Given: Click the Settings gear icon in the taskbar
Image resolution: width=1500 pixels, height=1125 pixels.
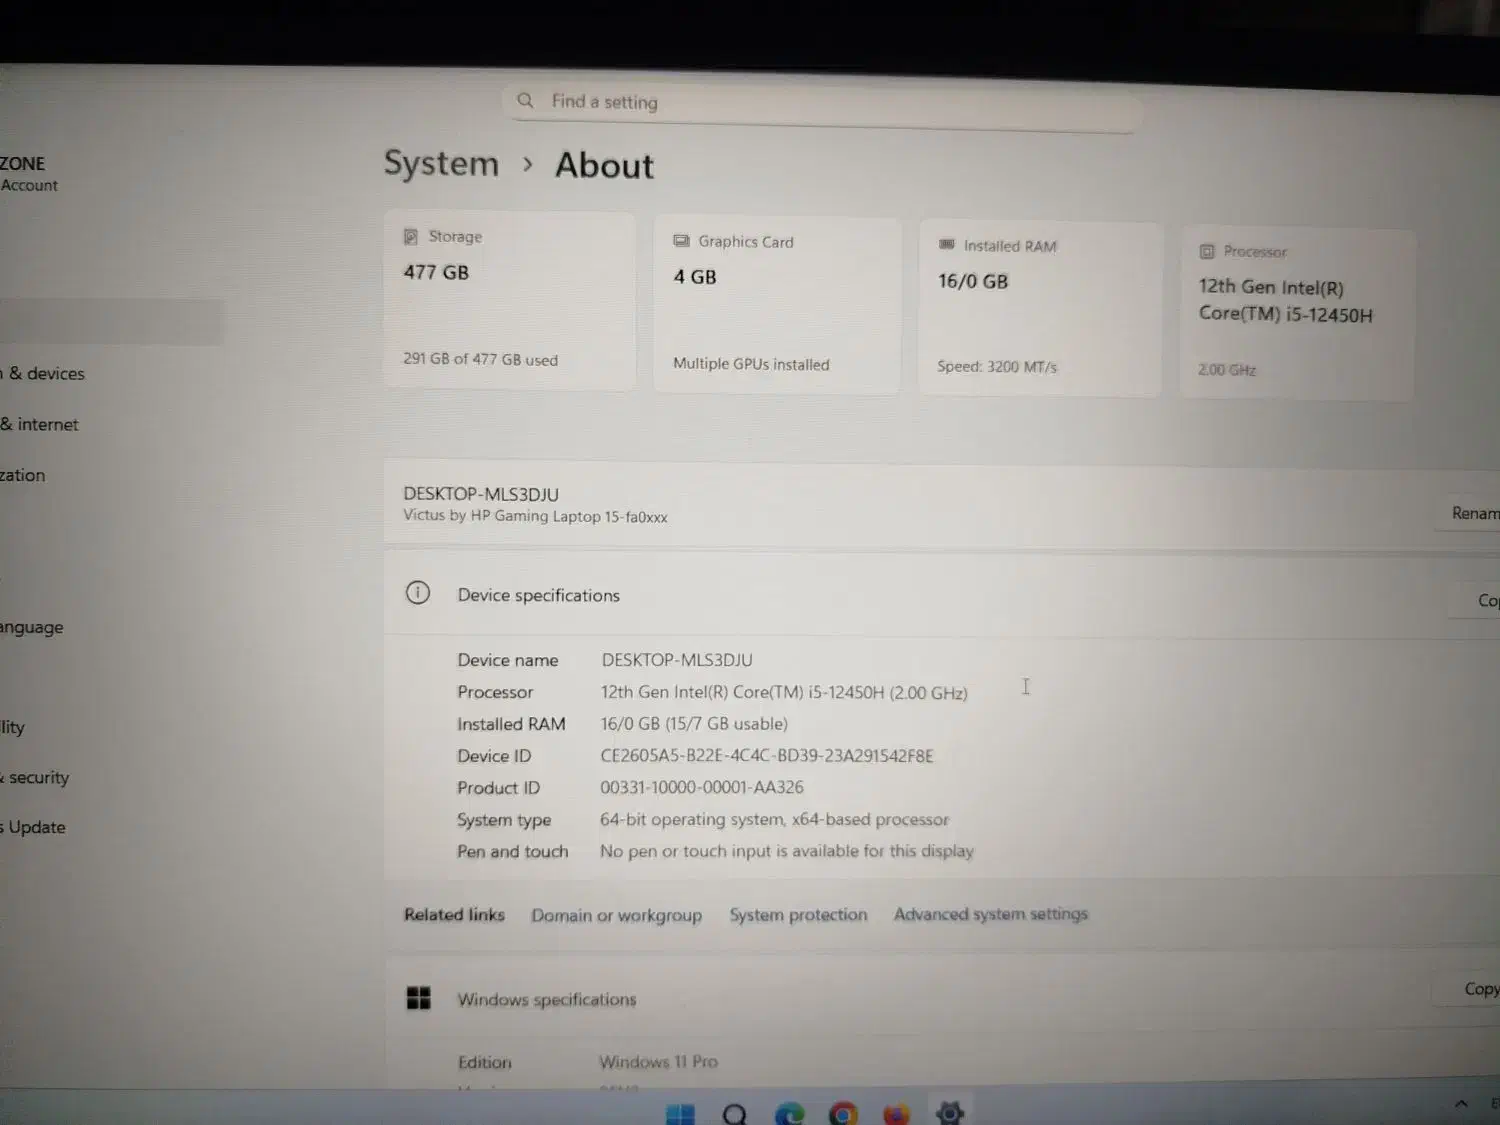Looking at the screenshot, I should tap(950, 1113).
